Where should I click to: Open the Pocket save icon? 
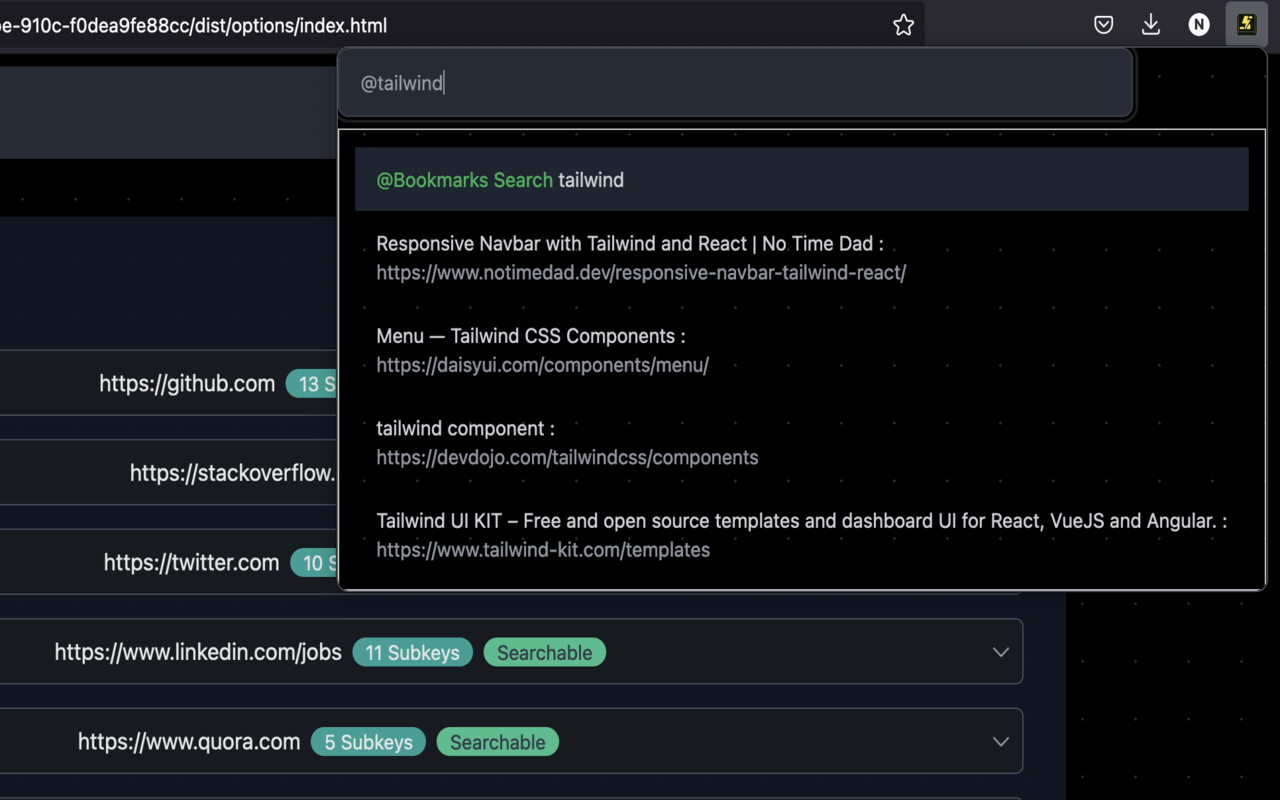1104,25
